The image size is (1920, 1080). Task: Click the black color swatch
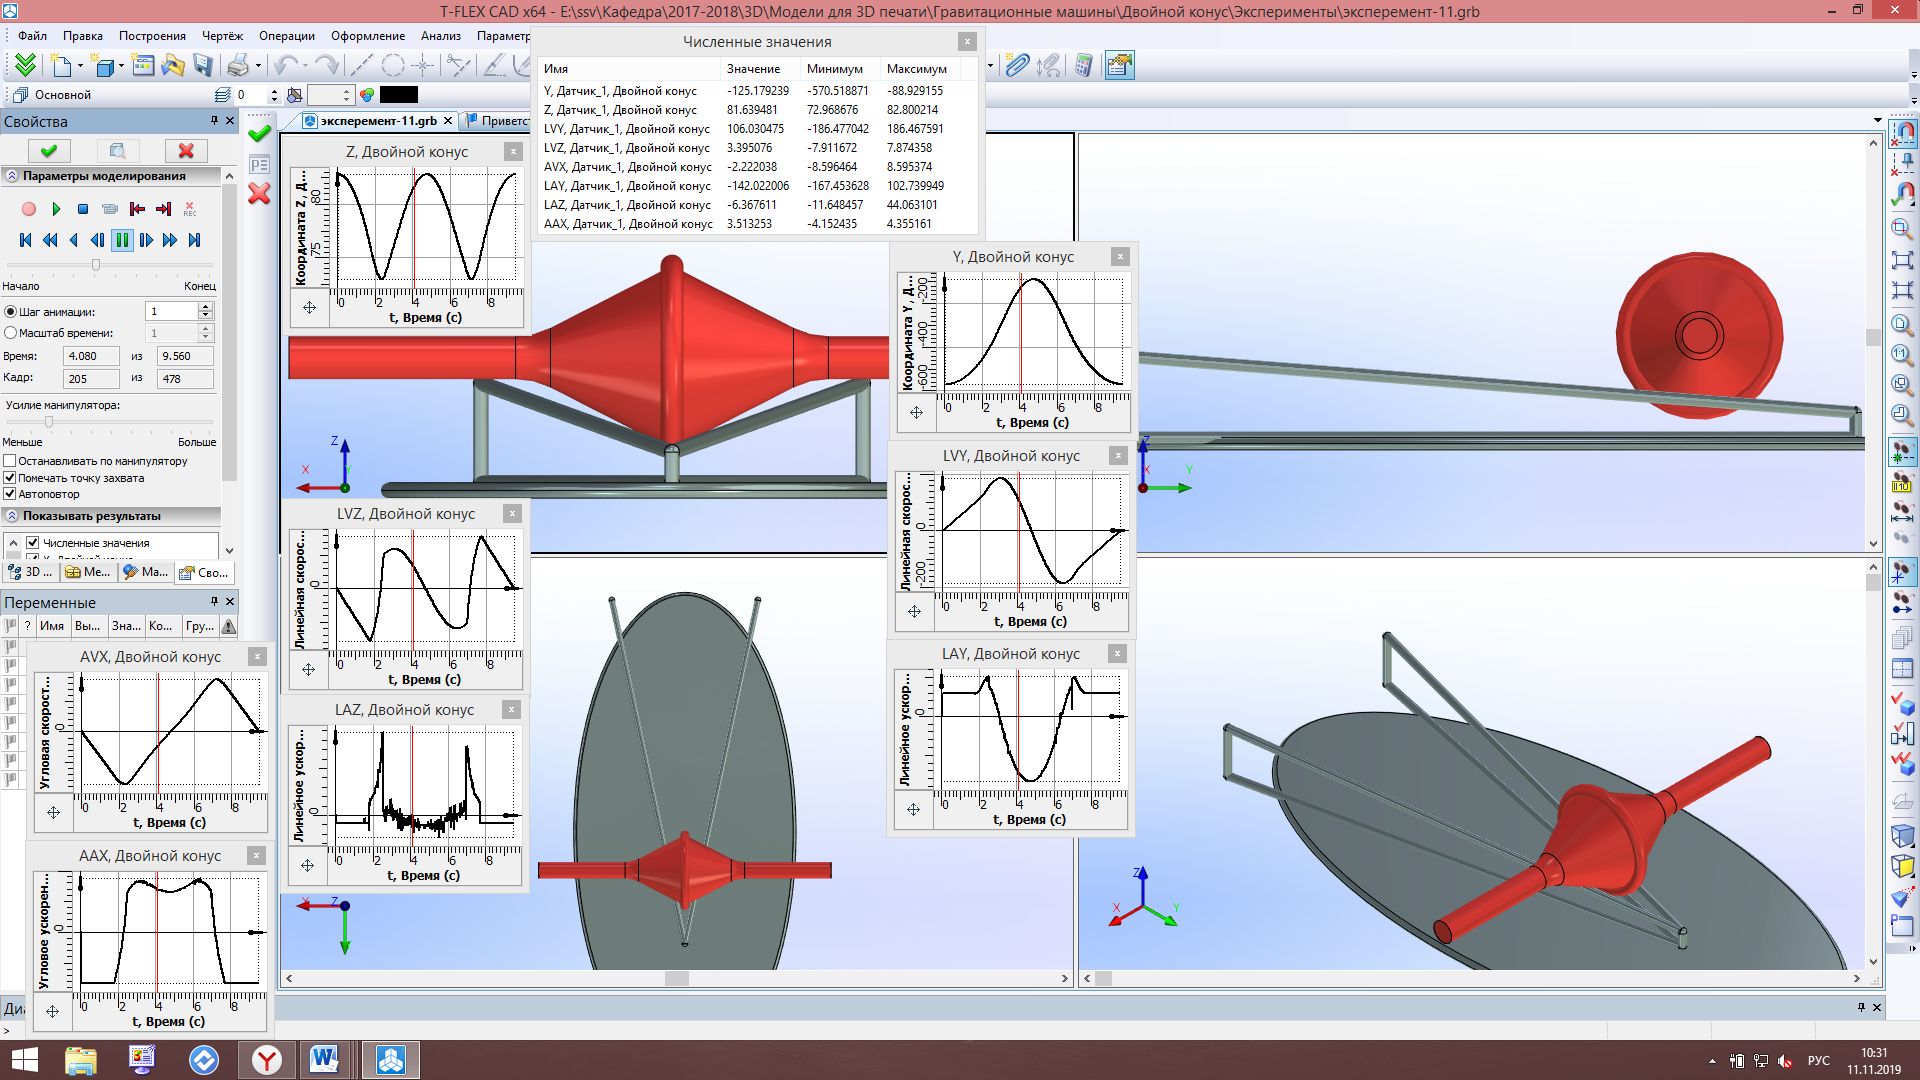pyautogui.click(x=398, y=95)
